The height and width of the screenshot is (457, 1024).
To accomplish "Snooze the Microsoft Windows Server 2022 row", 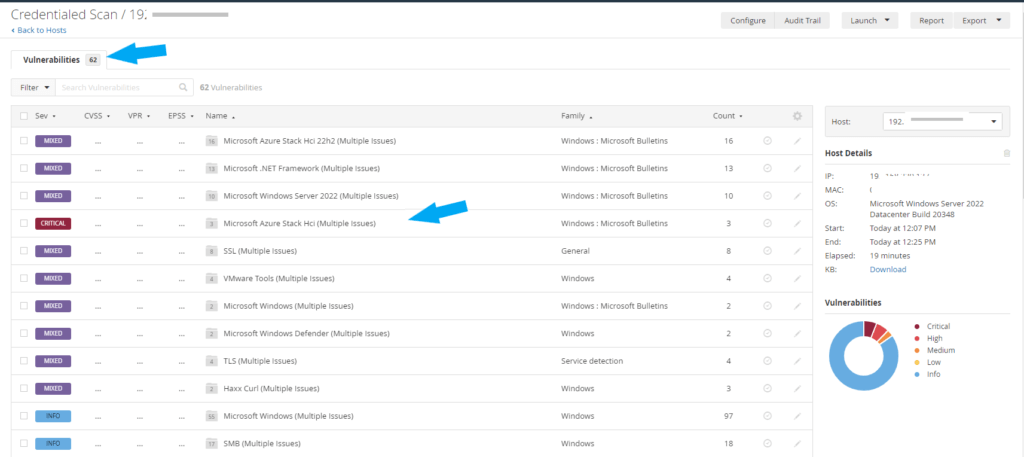I will click(x=768, y=196).
